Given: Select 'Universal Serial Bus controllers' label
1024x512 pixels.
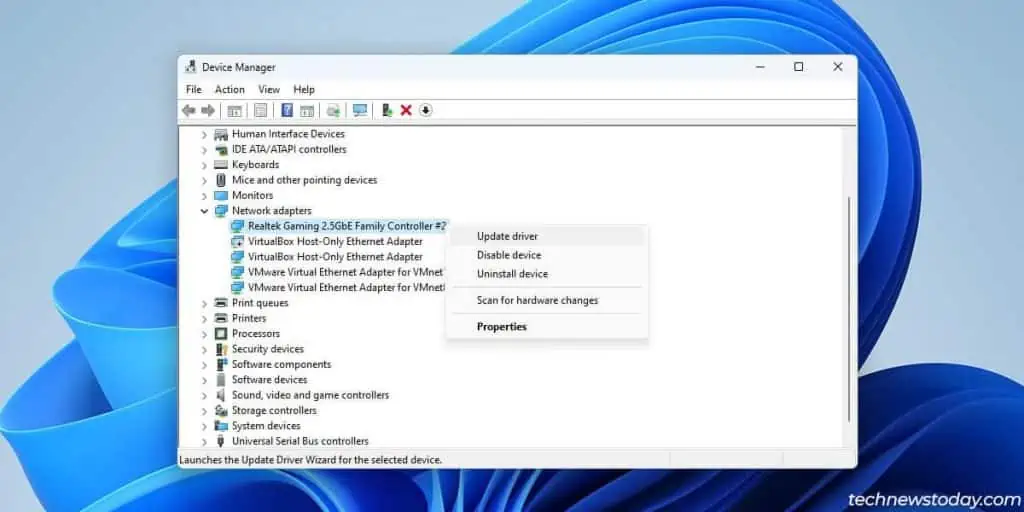Looking at the screenshot, I should 300,441.
